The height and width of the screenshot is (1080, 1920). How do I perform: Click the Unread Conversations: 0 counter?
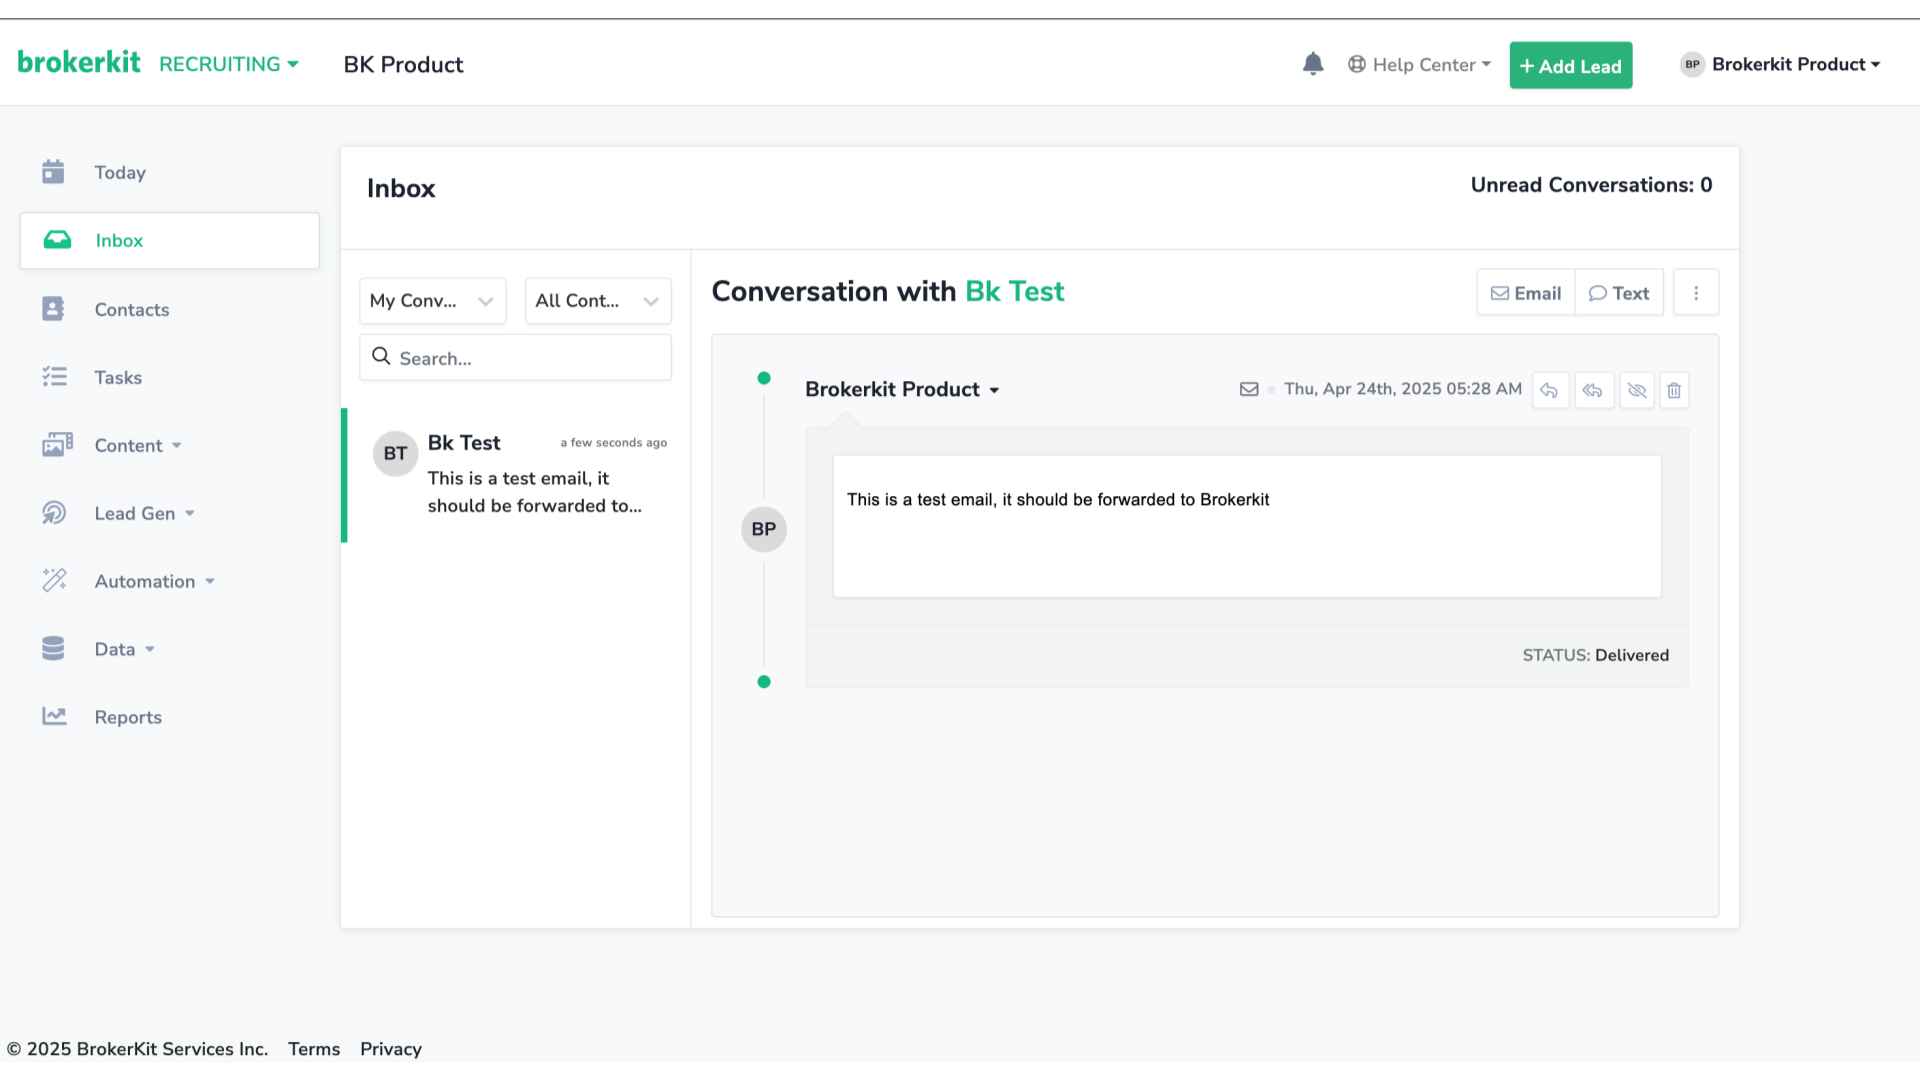[x=1591, y=185]
